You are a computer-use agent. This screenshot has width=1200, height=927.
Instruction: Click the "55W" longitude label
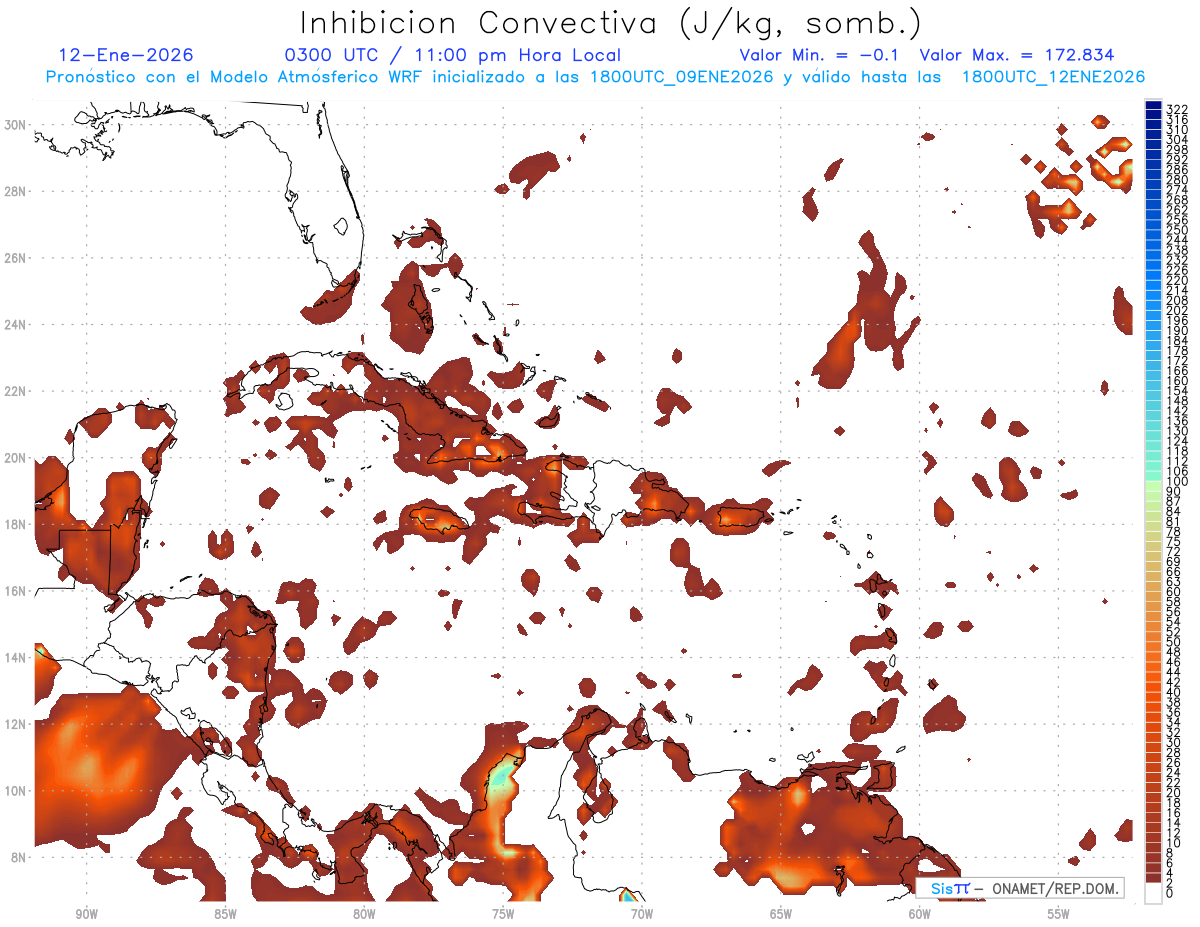(1059, 913)
